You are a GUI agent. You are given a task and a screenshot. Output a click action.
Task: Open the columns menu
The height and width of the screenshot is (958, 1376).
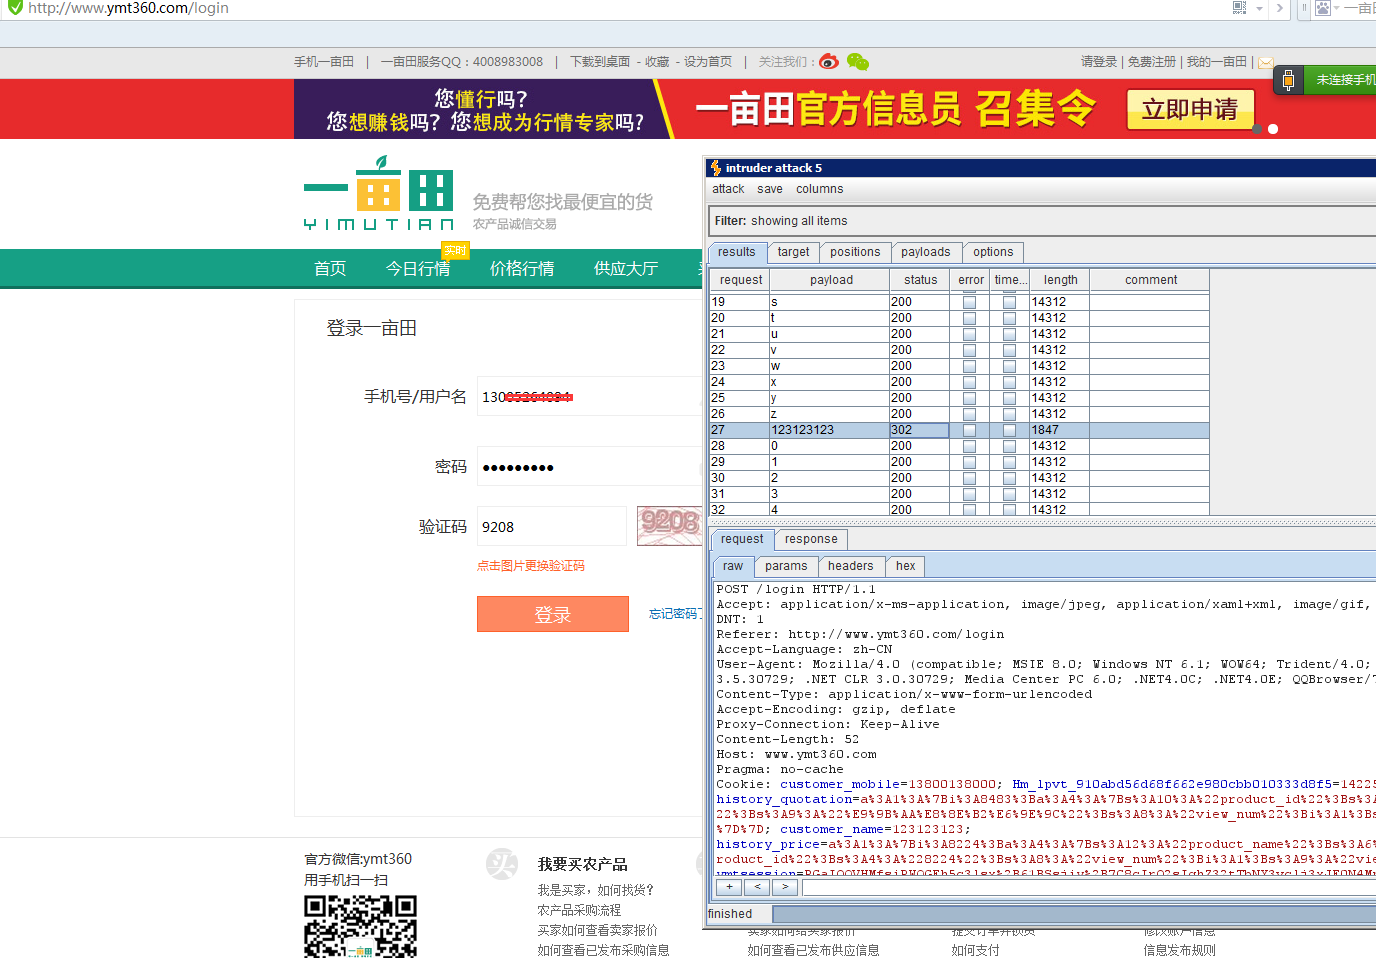820,189
